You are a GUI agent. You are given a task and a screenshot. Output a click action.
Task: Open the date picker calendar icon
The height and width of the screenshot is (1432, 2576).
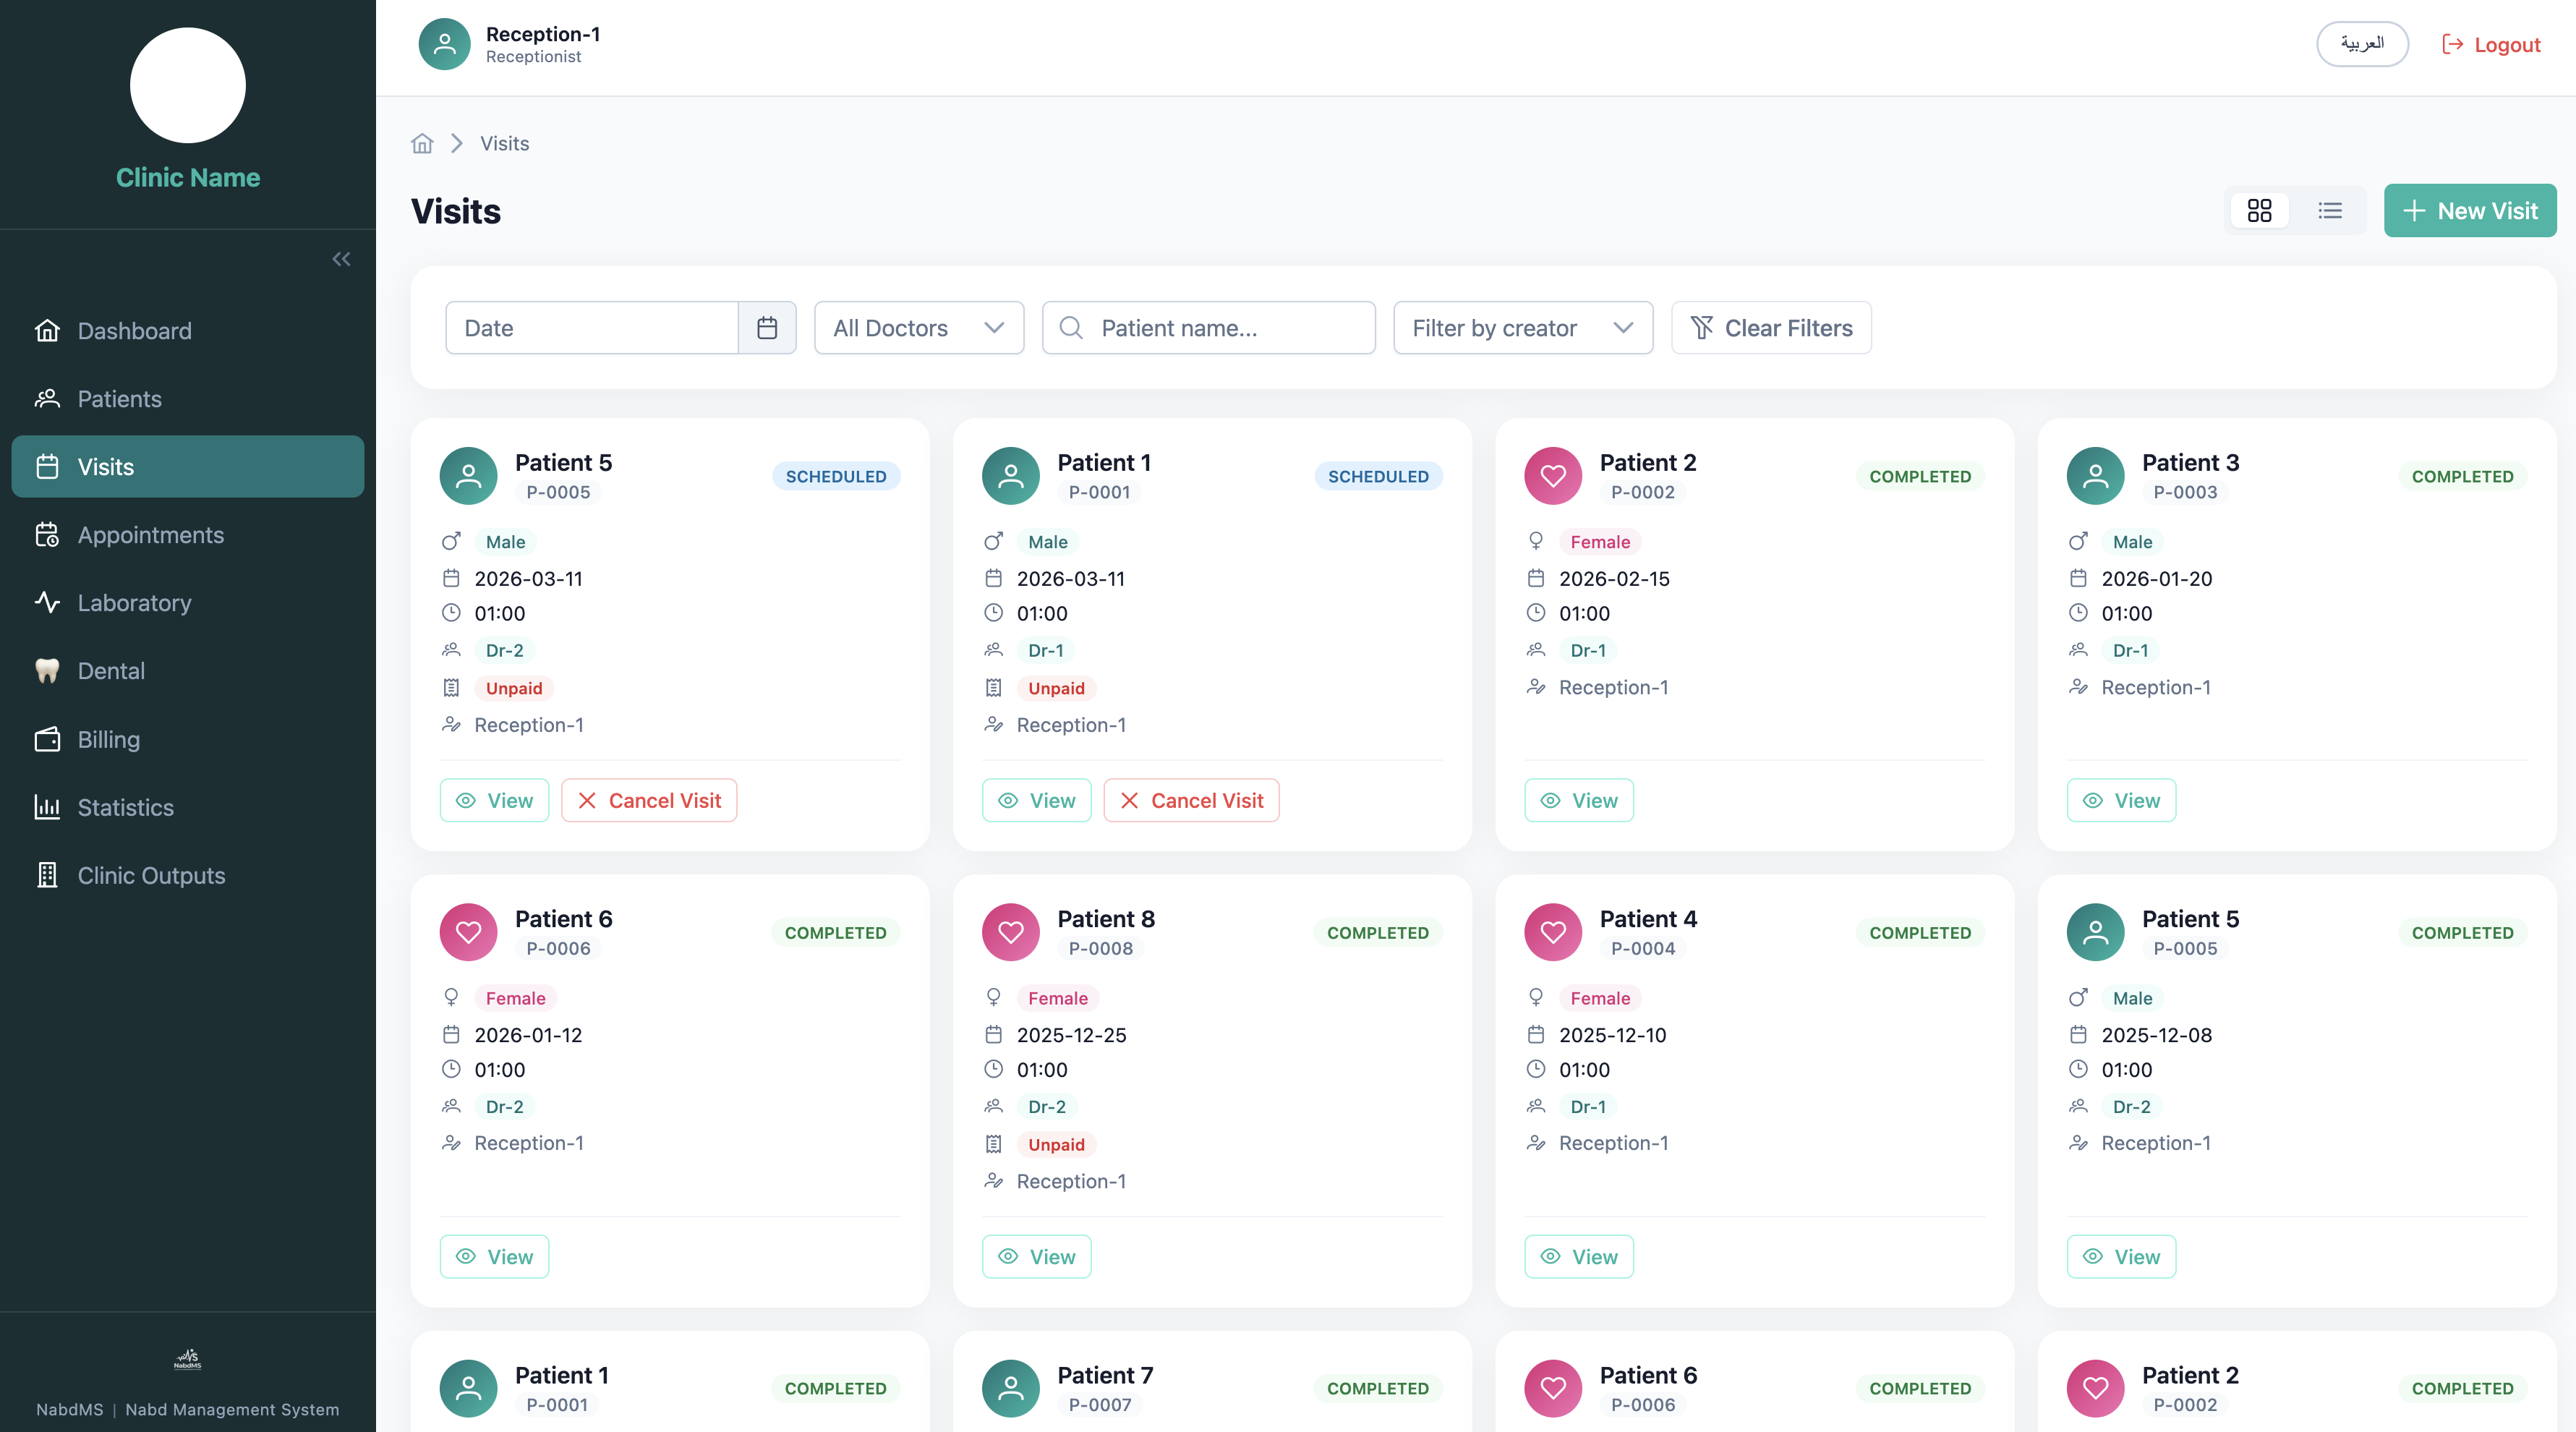pos(767,328)
